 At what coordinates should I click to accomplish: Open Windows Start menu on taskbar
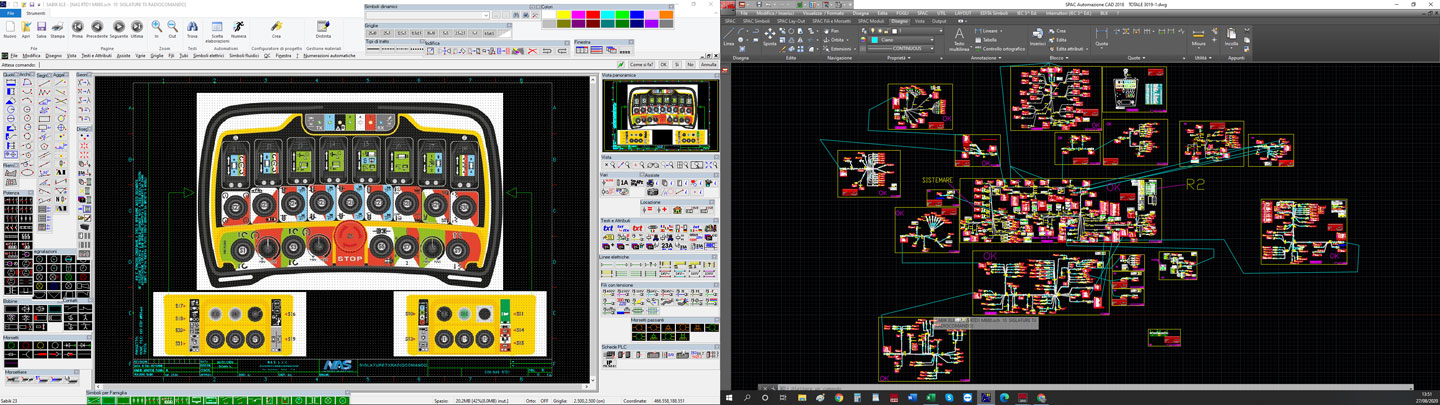[730, 398]
